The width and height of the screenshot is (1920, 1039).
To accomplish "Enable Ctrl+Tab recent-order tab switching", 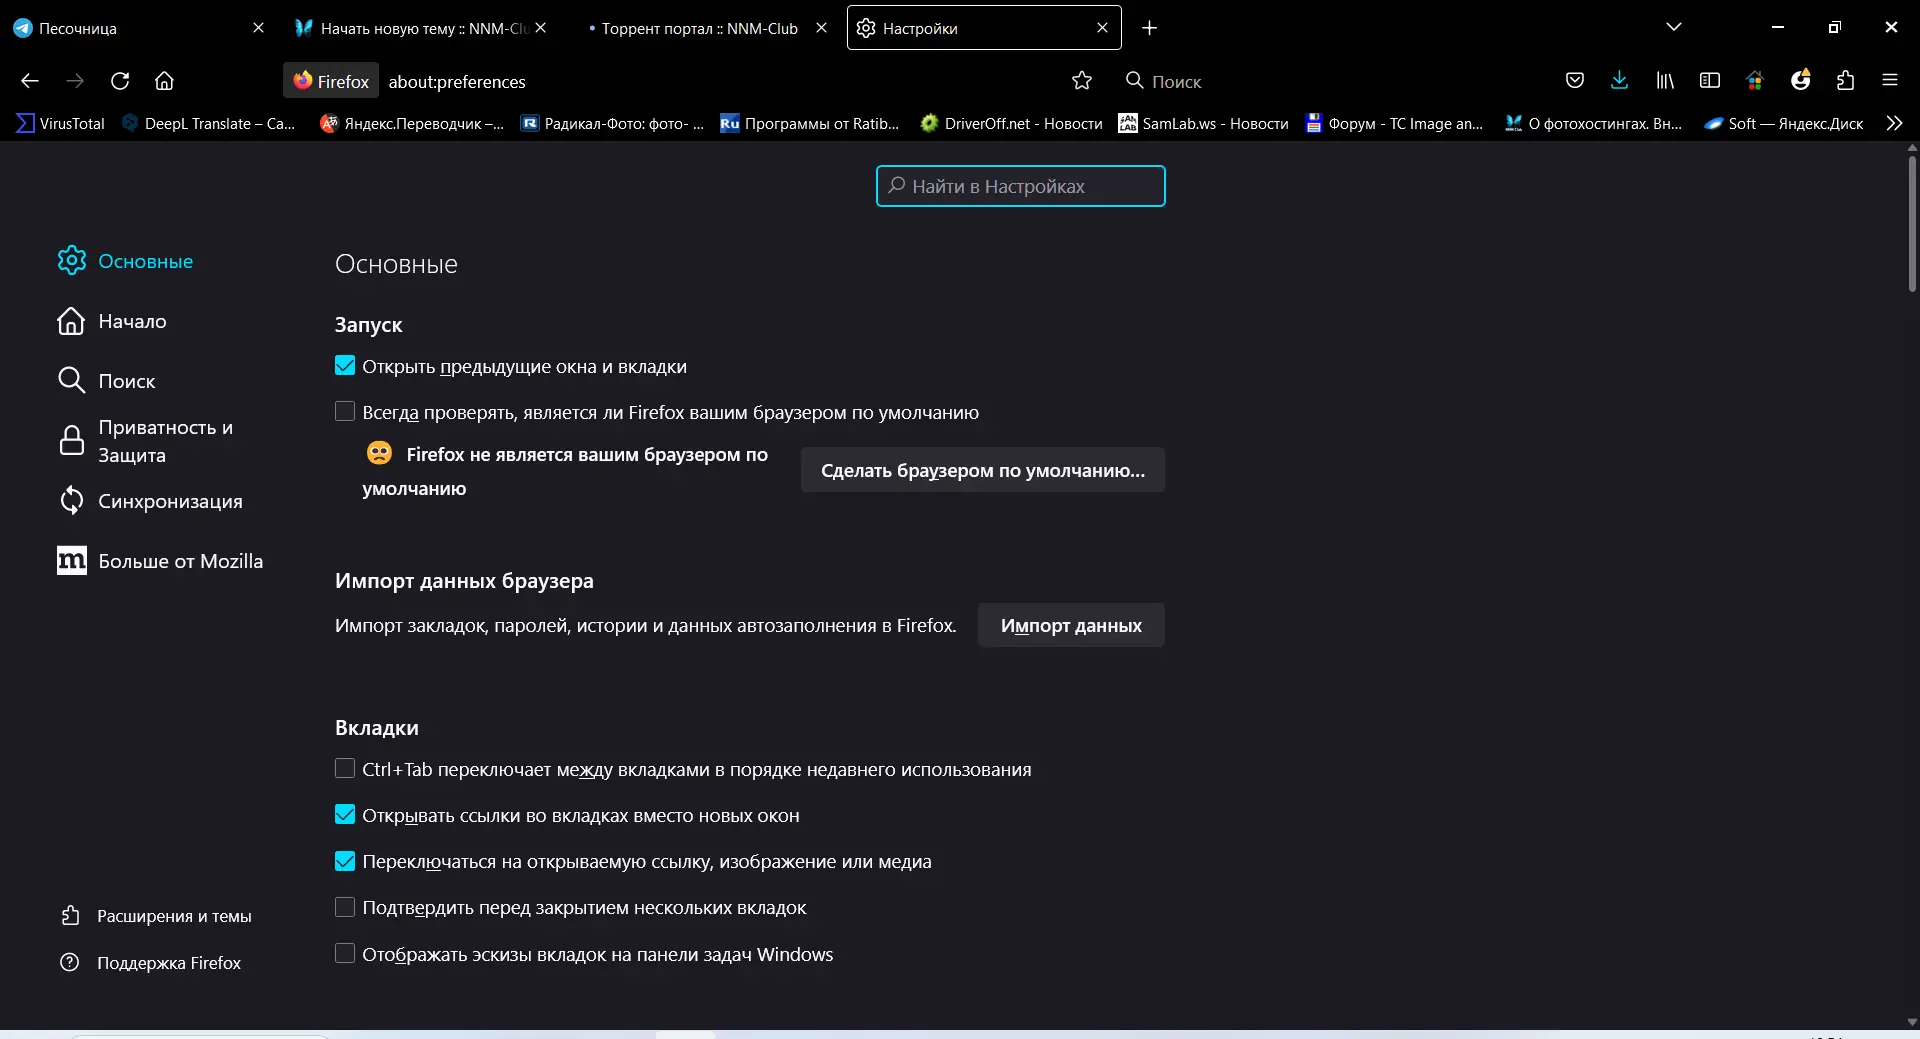I will point(344,769).
